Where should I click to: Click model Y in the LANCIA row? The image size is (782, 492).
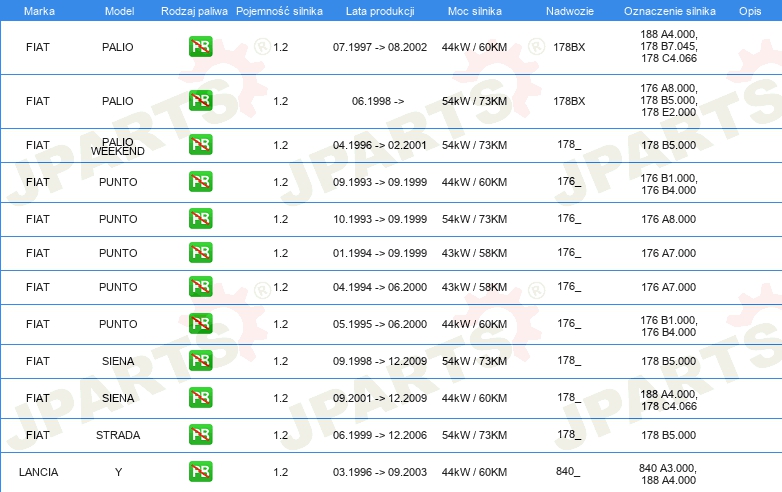[118, 472]
